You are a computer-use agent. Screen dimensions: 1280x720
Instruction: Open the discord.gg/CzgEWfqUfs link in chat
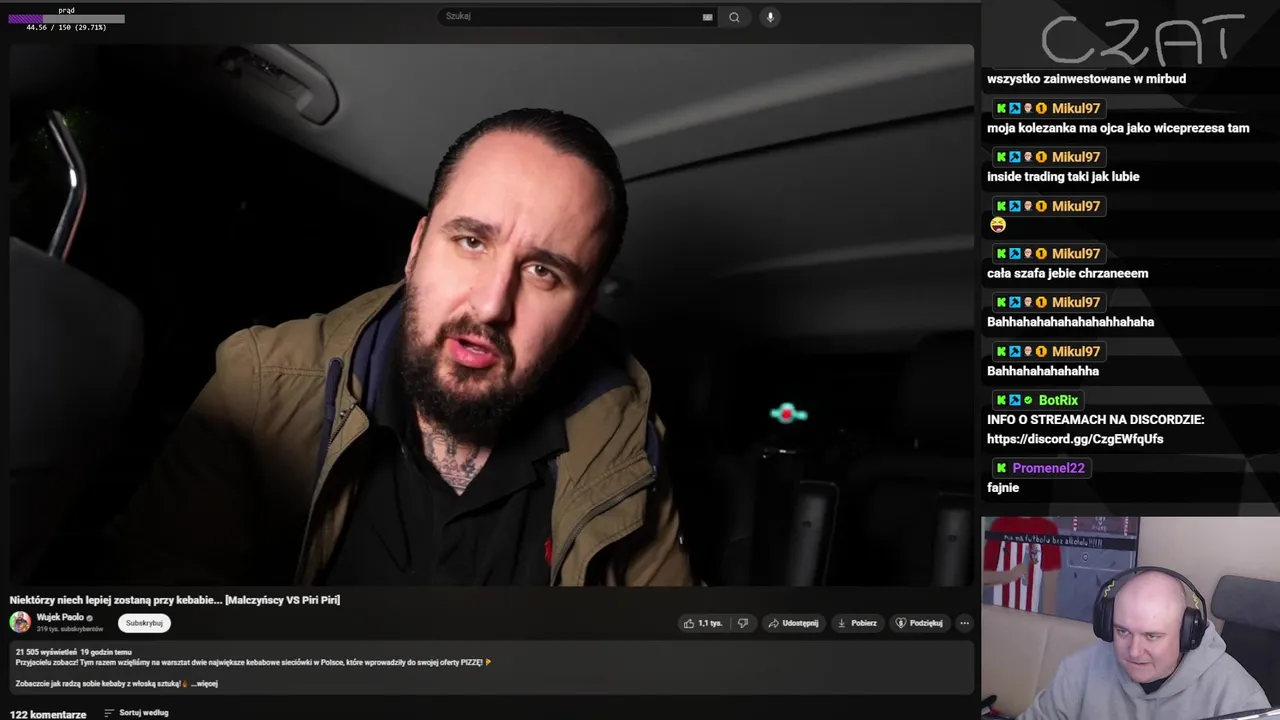coord(1075,439)
